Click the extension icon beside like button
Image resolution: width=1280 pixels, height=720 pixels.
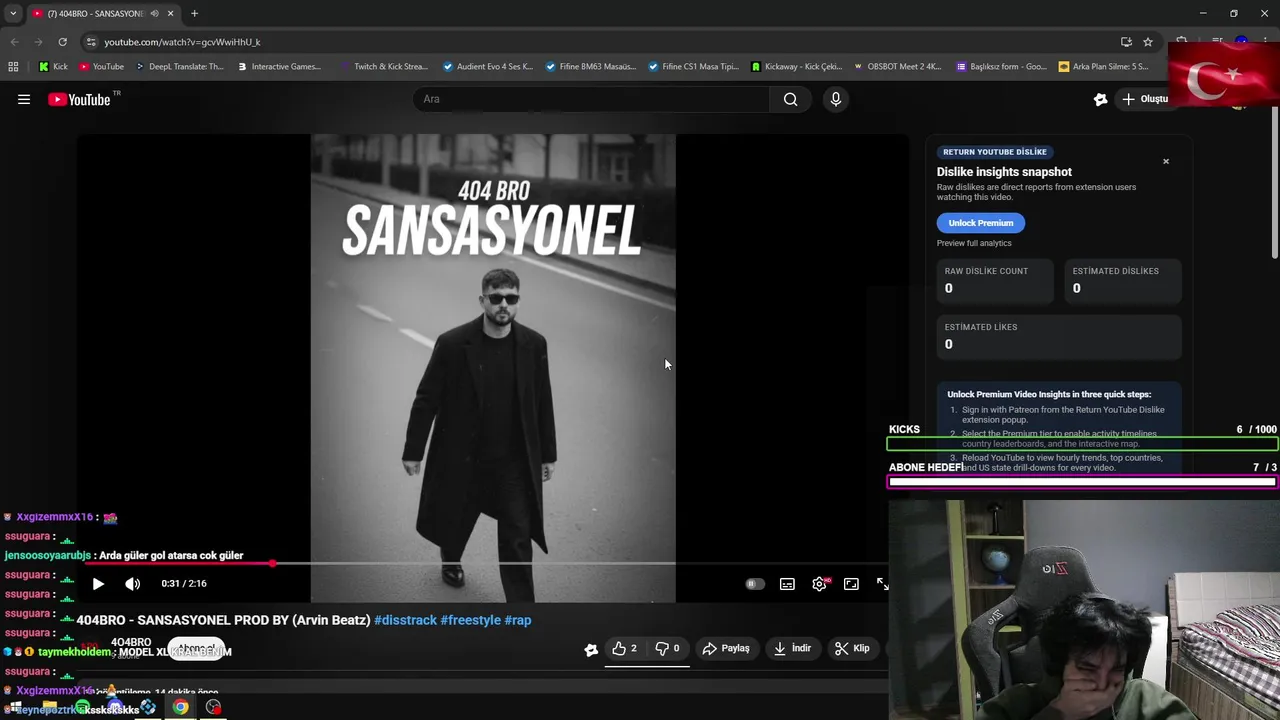(x=591, y=649)
